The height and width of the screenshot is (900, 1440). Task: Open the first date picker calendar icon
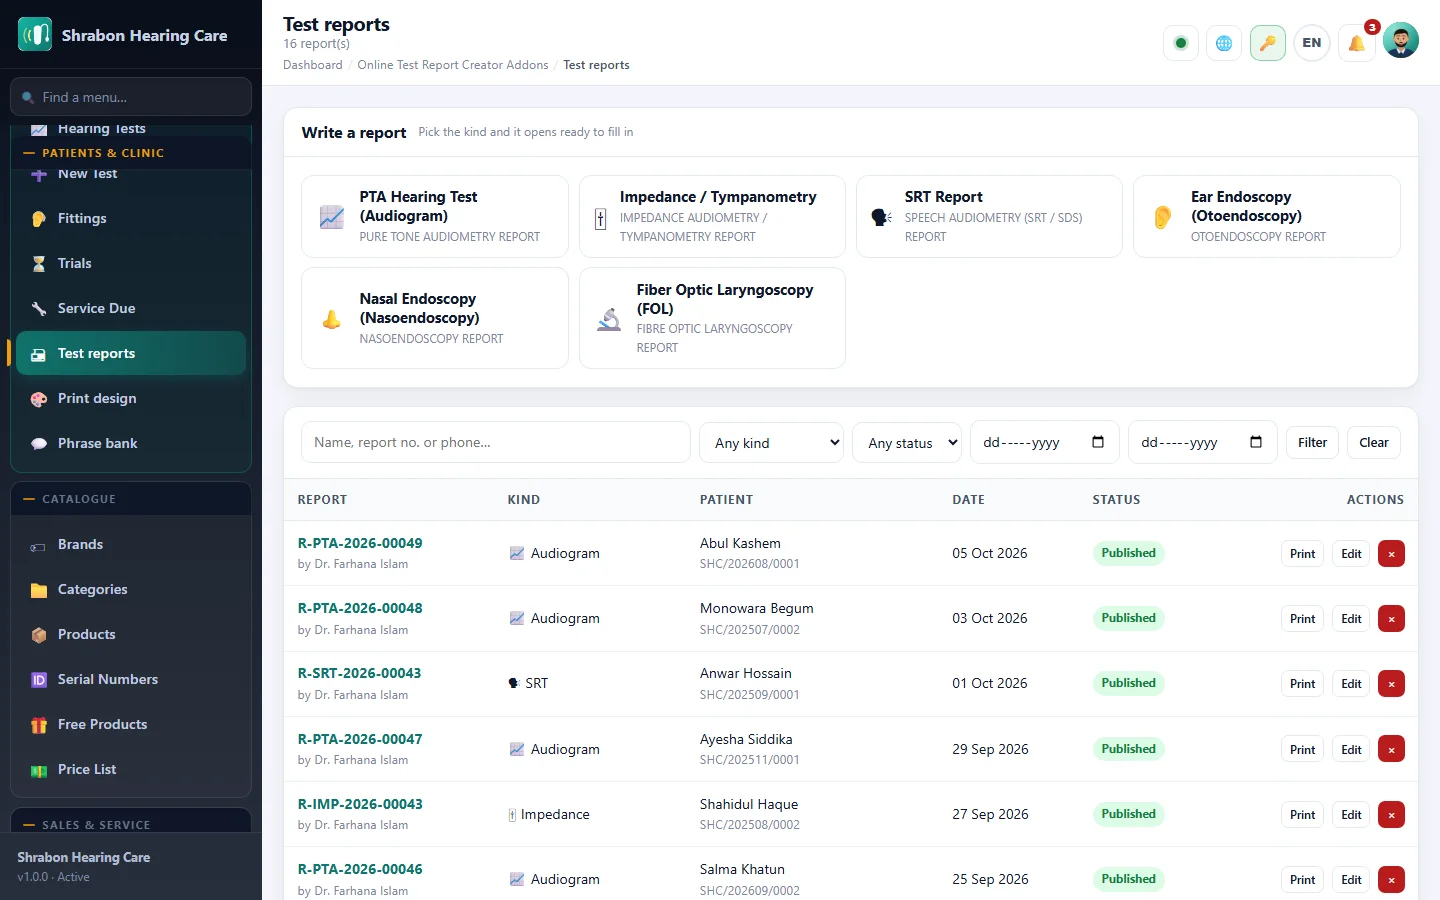click(x=1098, y=442)
